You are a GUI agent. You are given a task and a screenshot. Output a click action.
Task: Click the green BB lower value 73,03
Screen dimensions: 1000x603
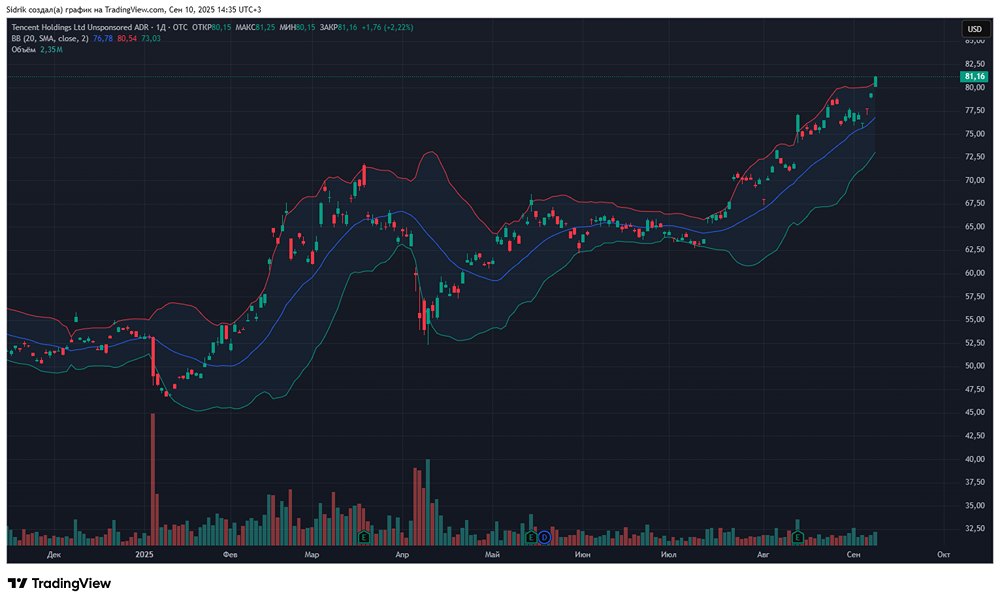pyautogui.click(x=151, y=38)
